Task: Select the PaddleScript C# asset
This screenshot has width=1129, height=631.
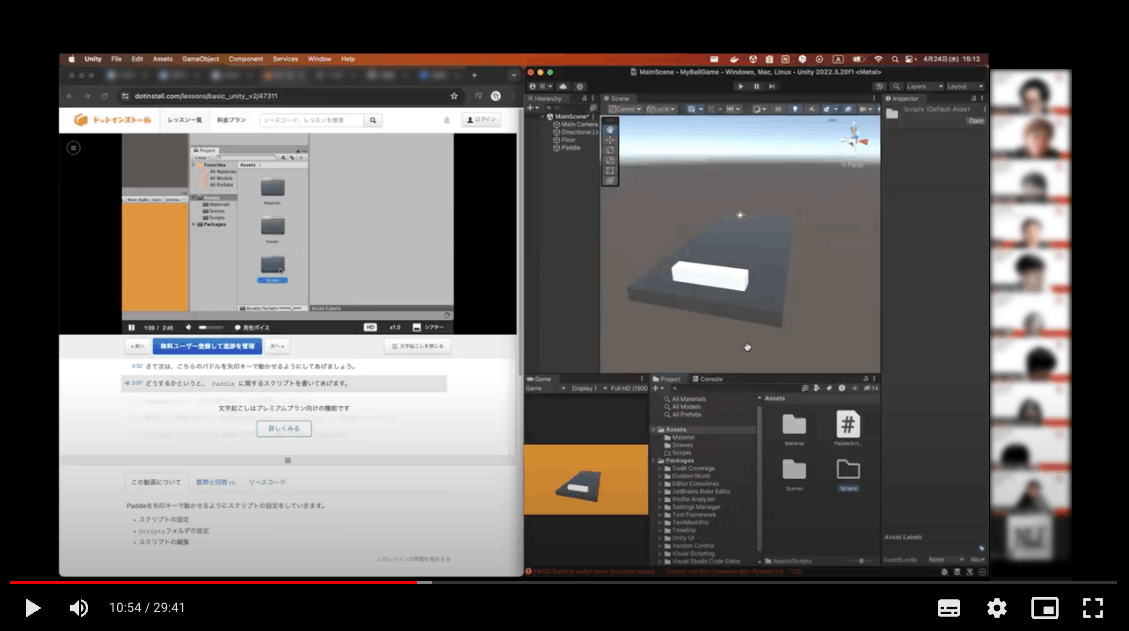Action: click(847, 428)
